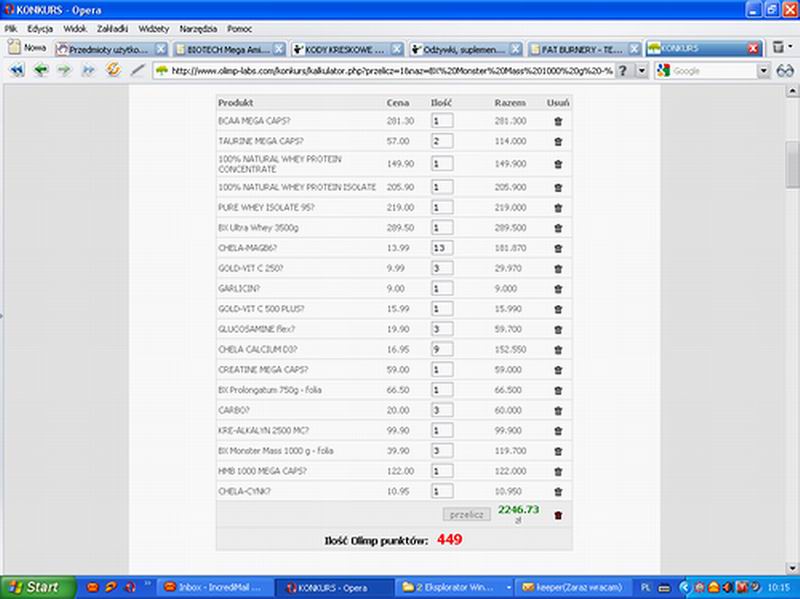Switch to the BIOTECH Mega Ami... tab

click(229, 49)
